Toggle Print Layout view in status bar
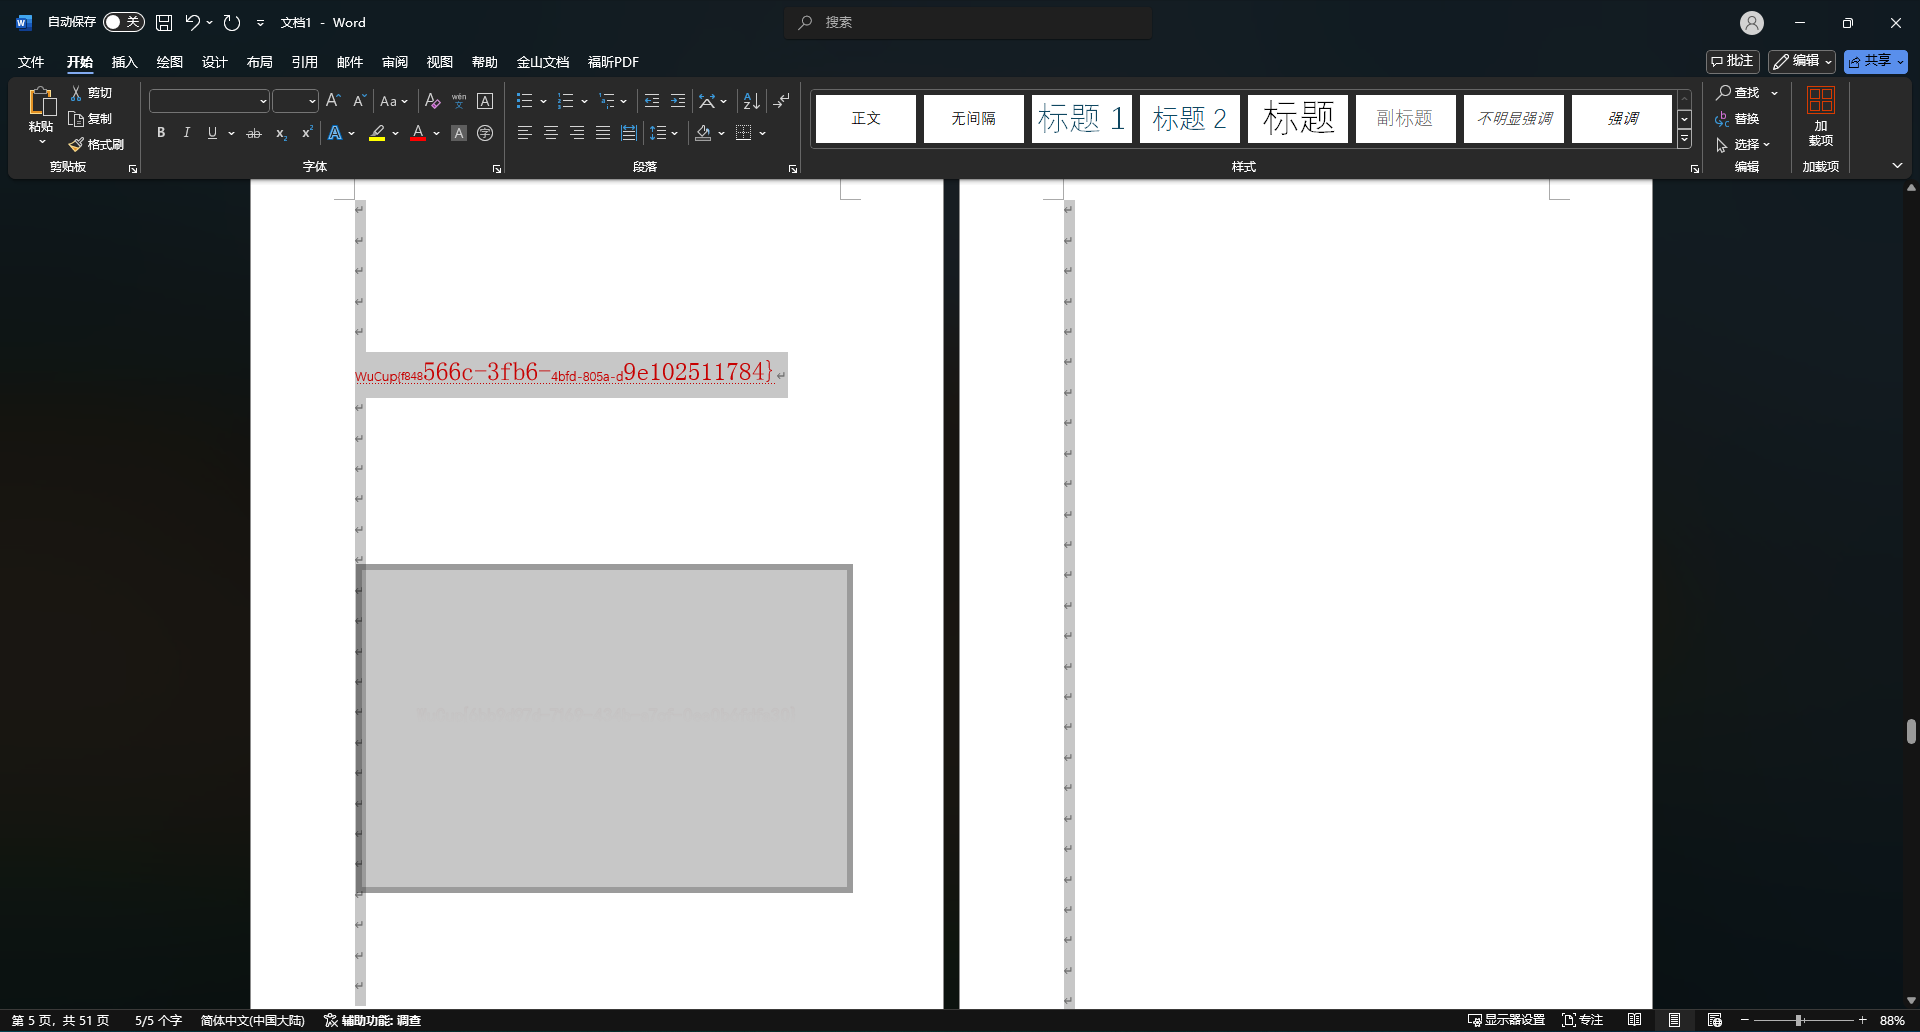 [x=1675, y=1020]
